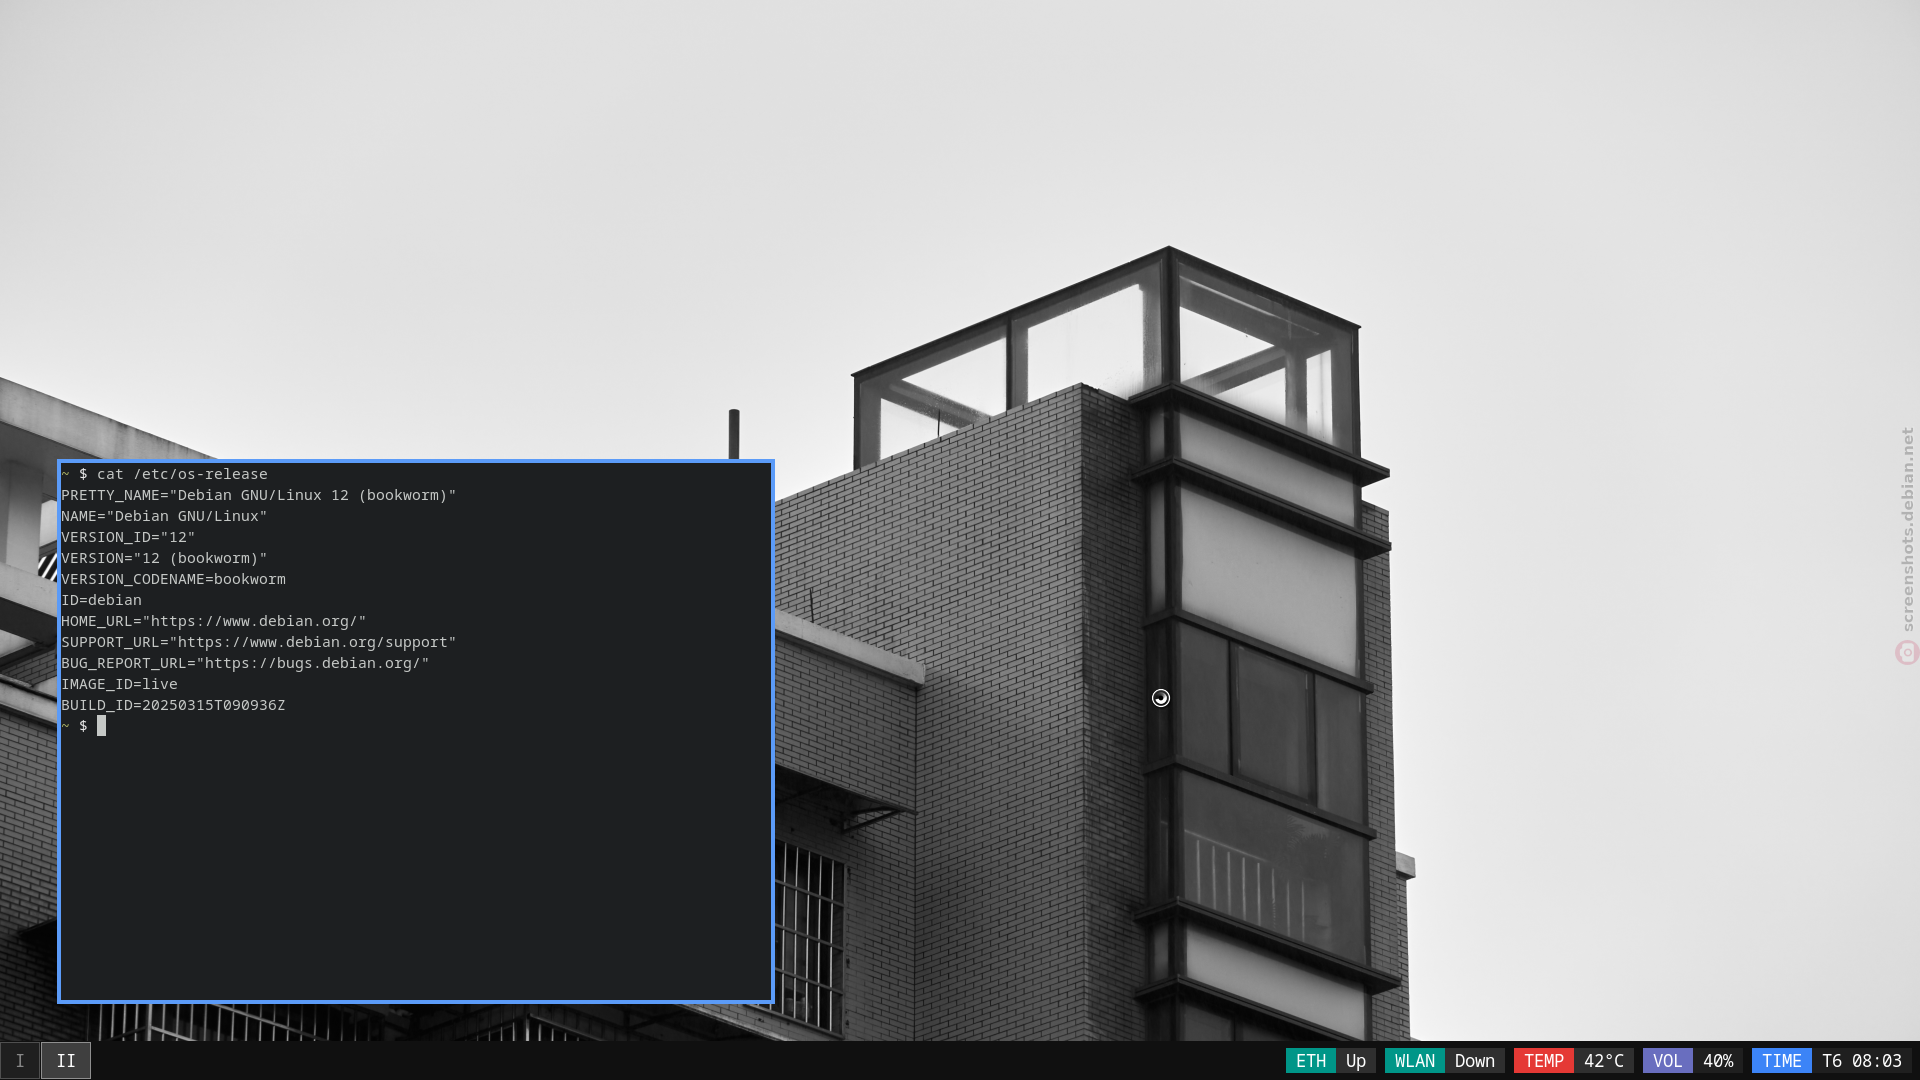The width and height of the screenshot is (1920, 1080).
Task: Click the VOL label in status bar
Action: click(x=1668, y=1061)
